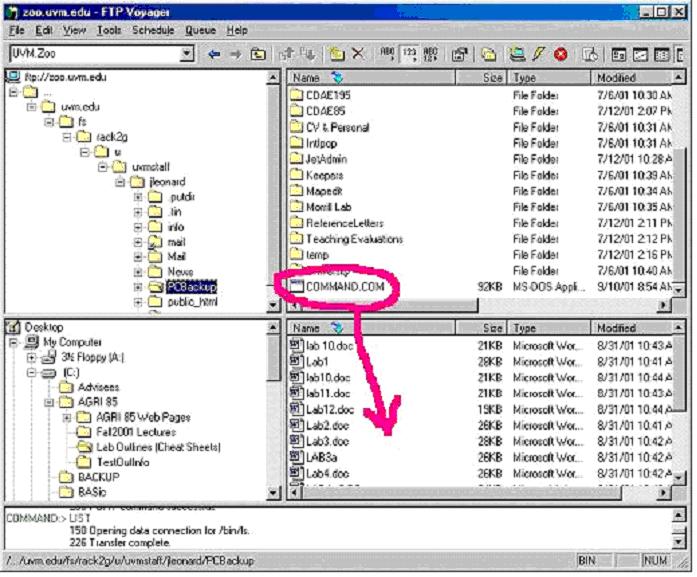Click the red Stop transfer icon

tap(560, 54)
